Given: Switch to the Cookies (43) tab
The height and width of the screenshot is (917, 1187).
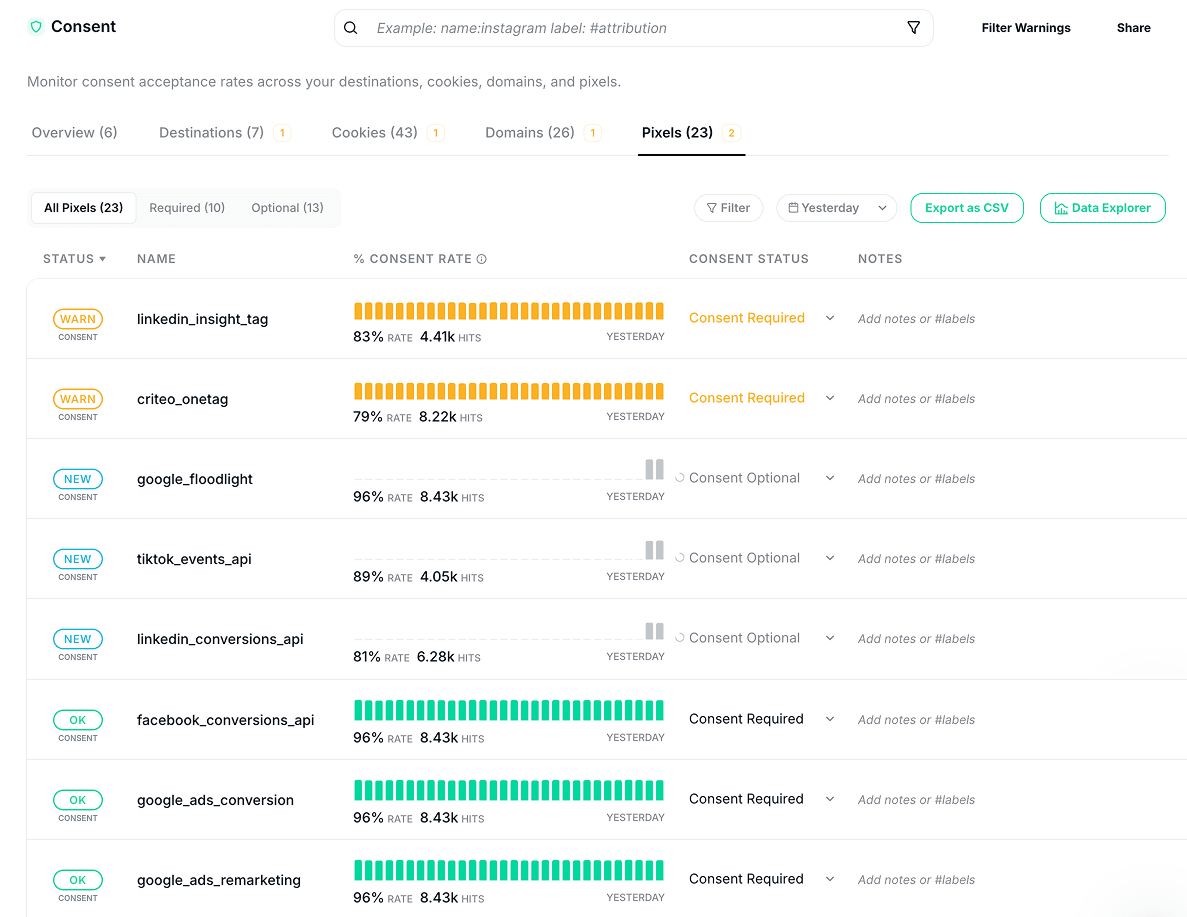Looking at the screenshot, I should click(375, 133).
